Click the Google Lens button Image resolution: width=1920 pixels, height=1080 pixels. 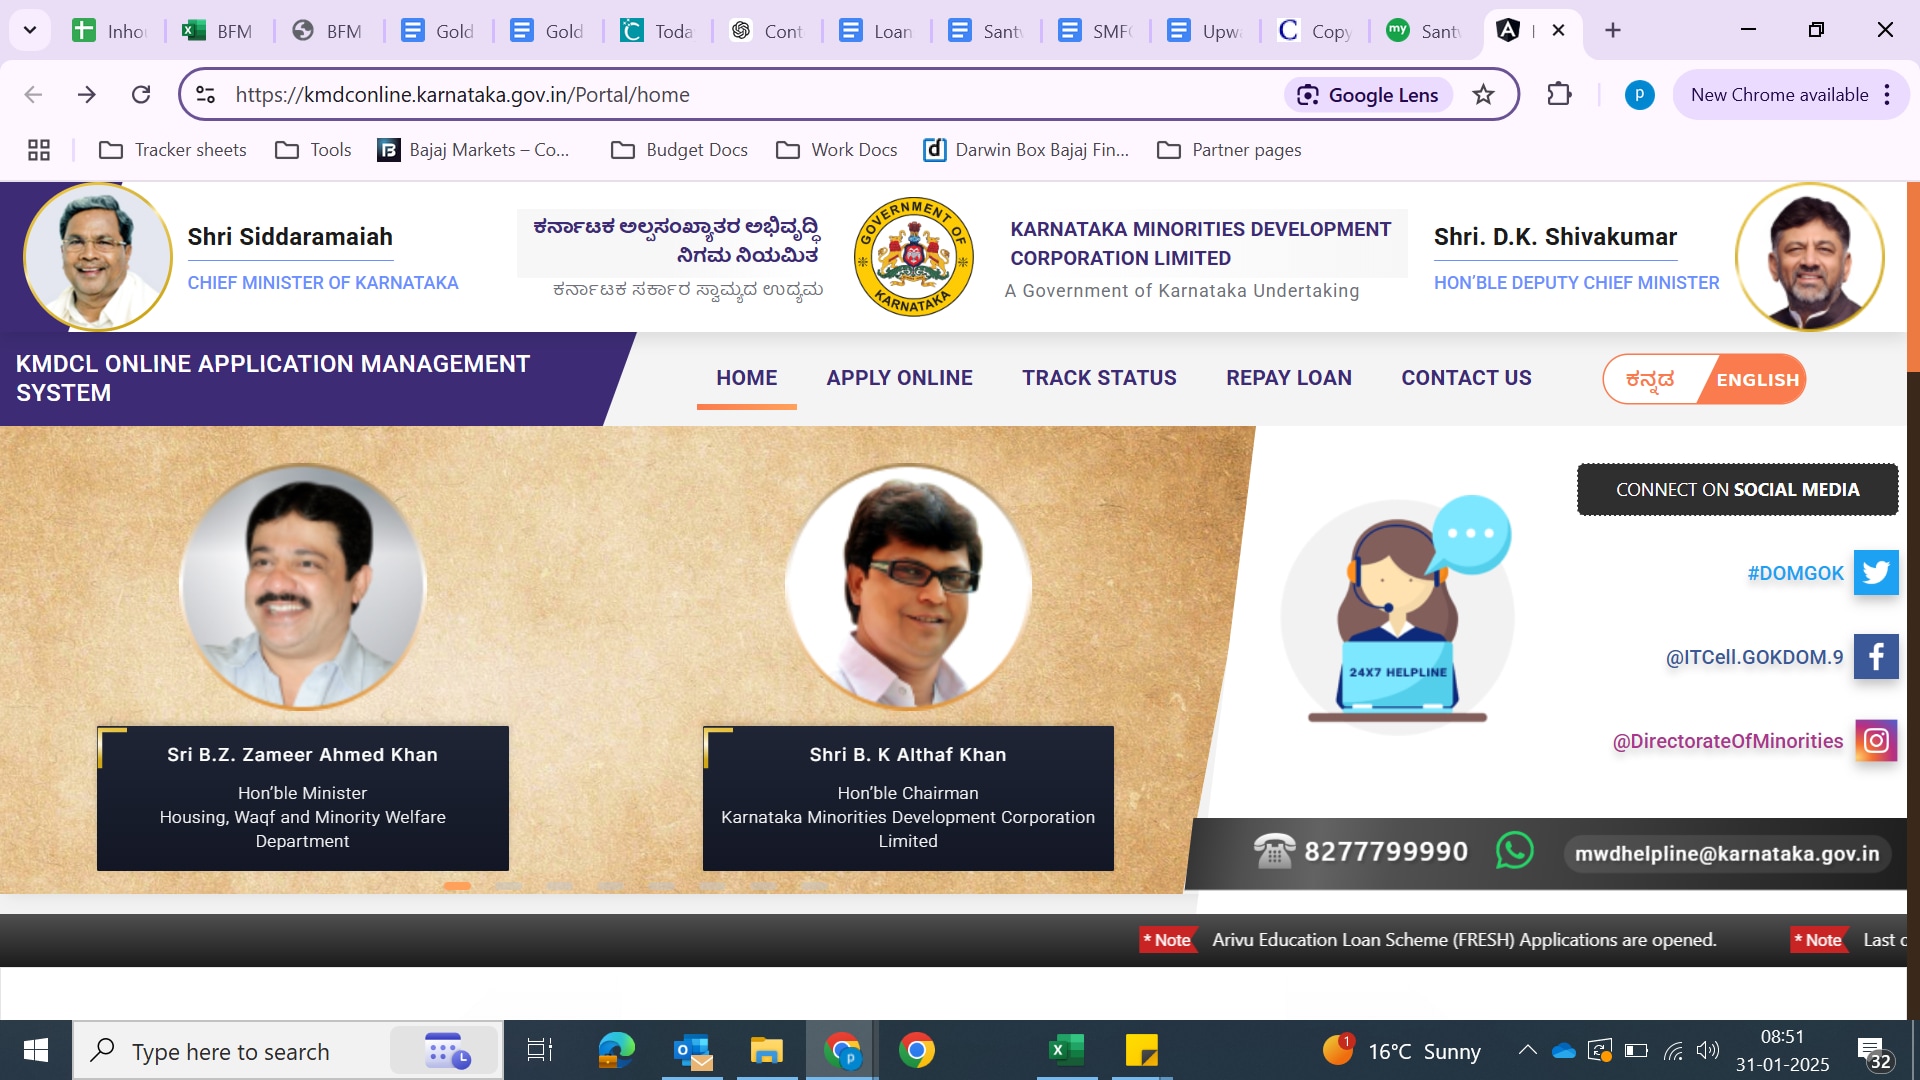click(x=1368, y=95)
